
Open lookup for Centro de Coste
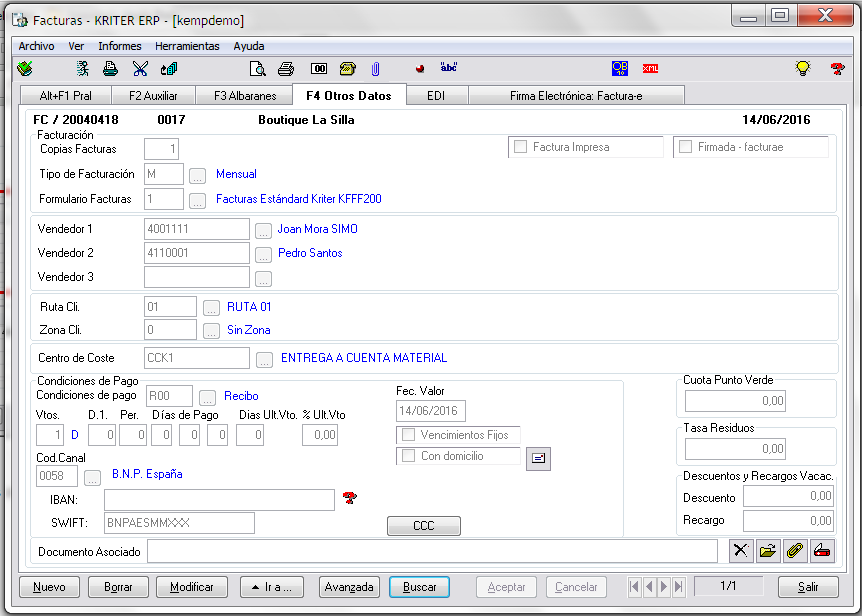point(264,359)
